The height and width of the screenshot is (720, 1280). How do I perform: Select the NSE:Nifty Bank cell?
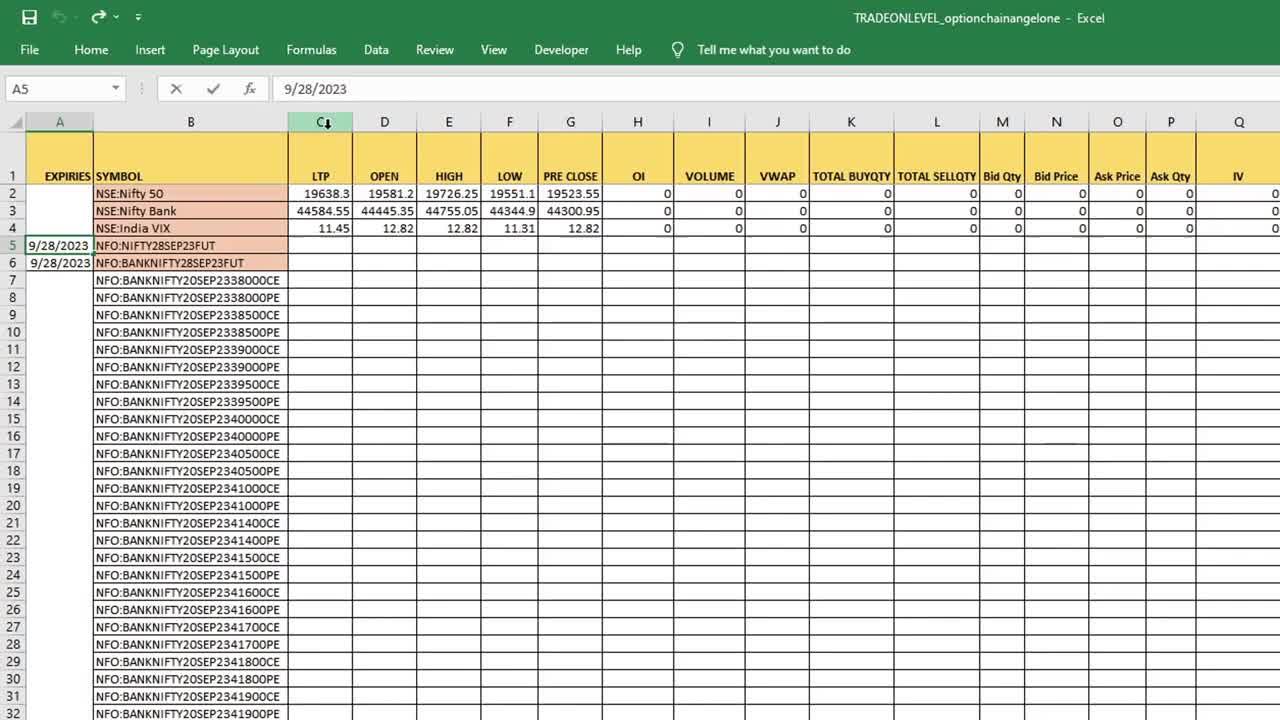190,211
